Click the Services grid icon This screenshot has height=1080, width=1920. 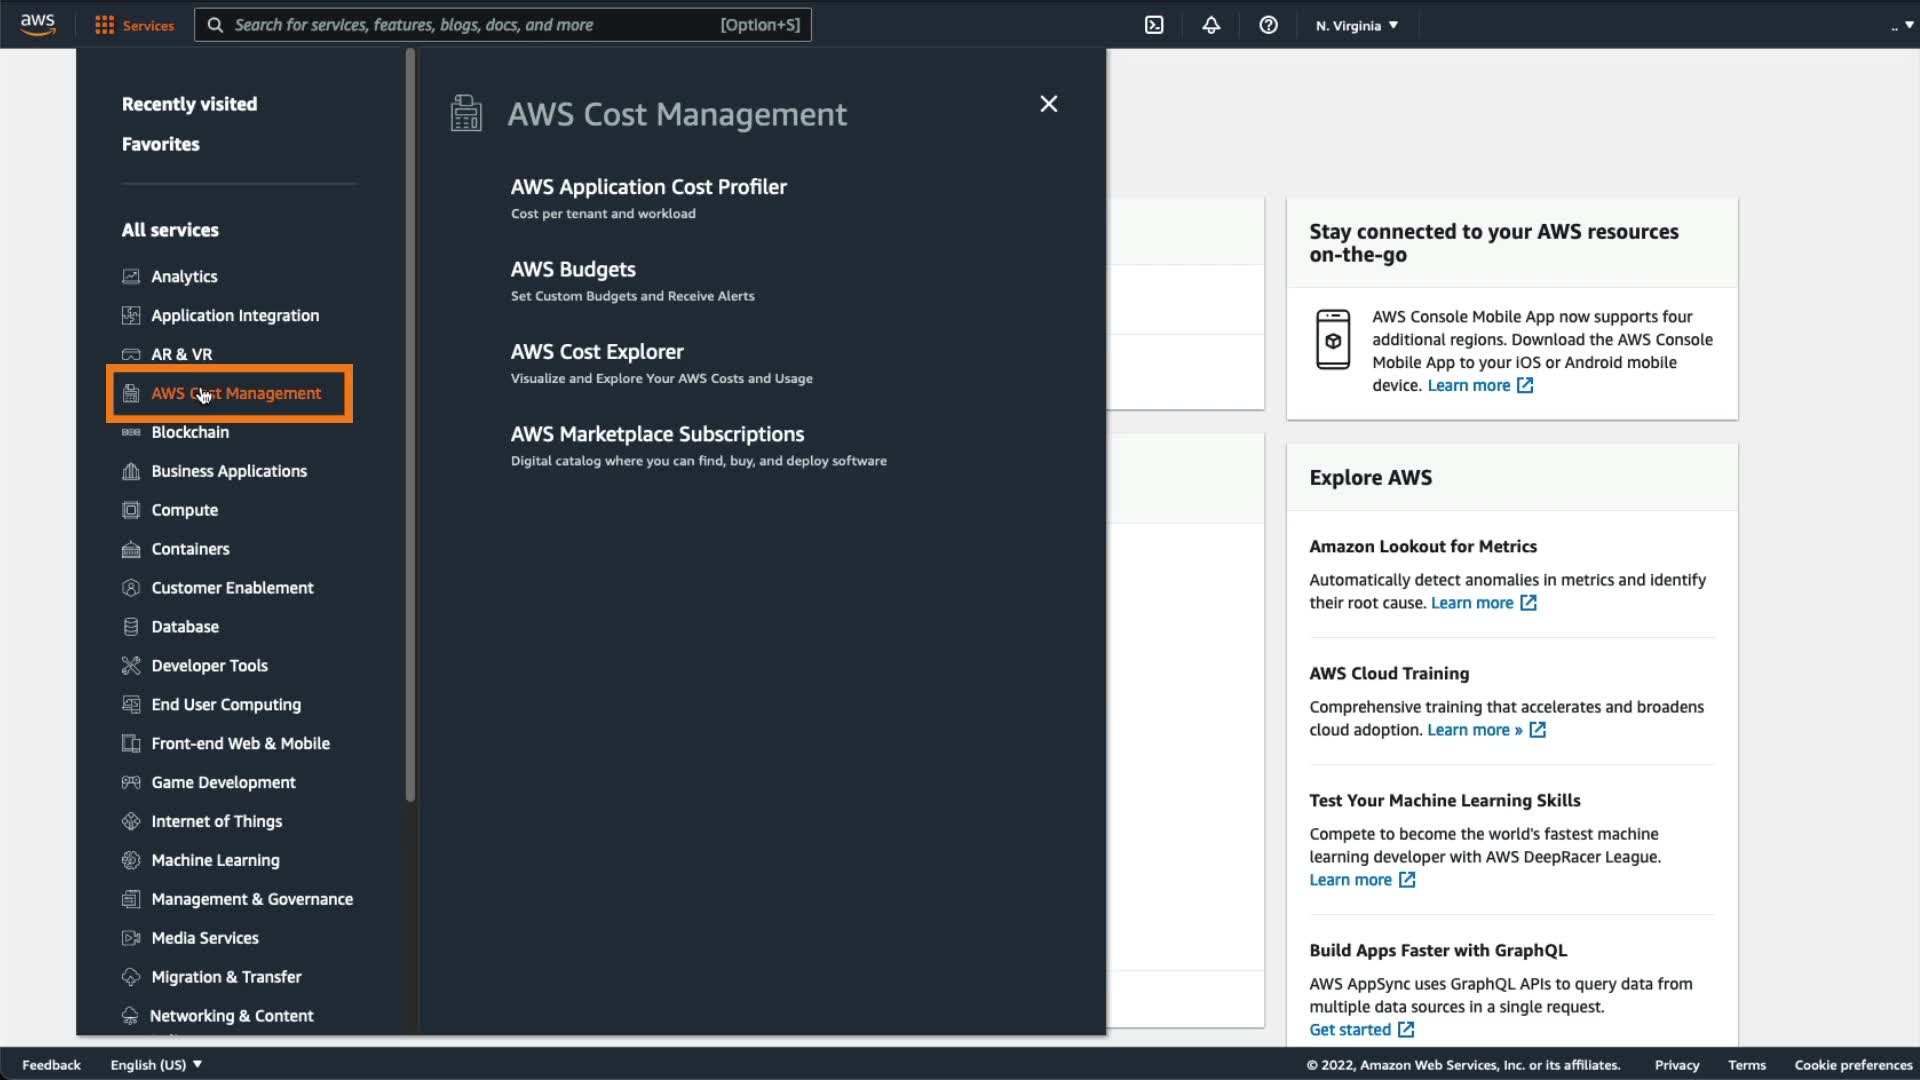104,25
